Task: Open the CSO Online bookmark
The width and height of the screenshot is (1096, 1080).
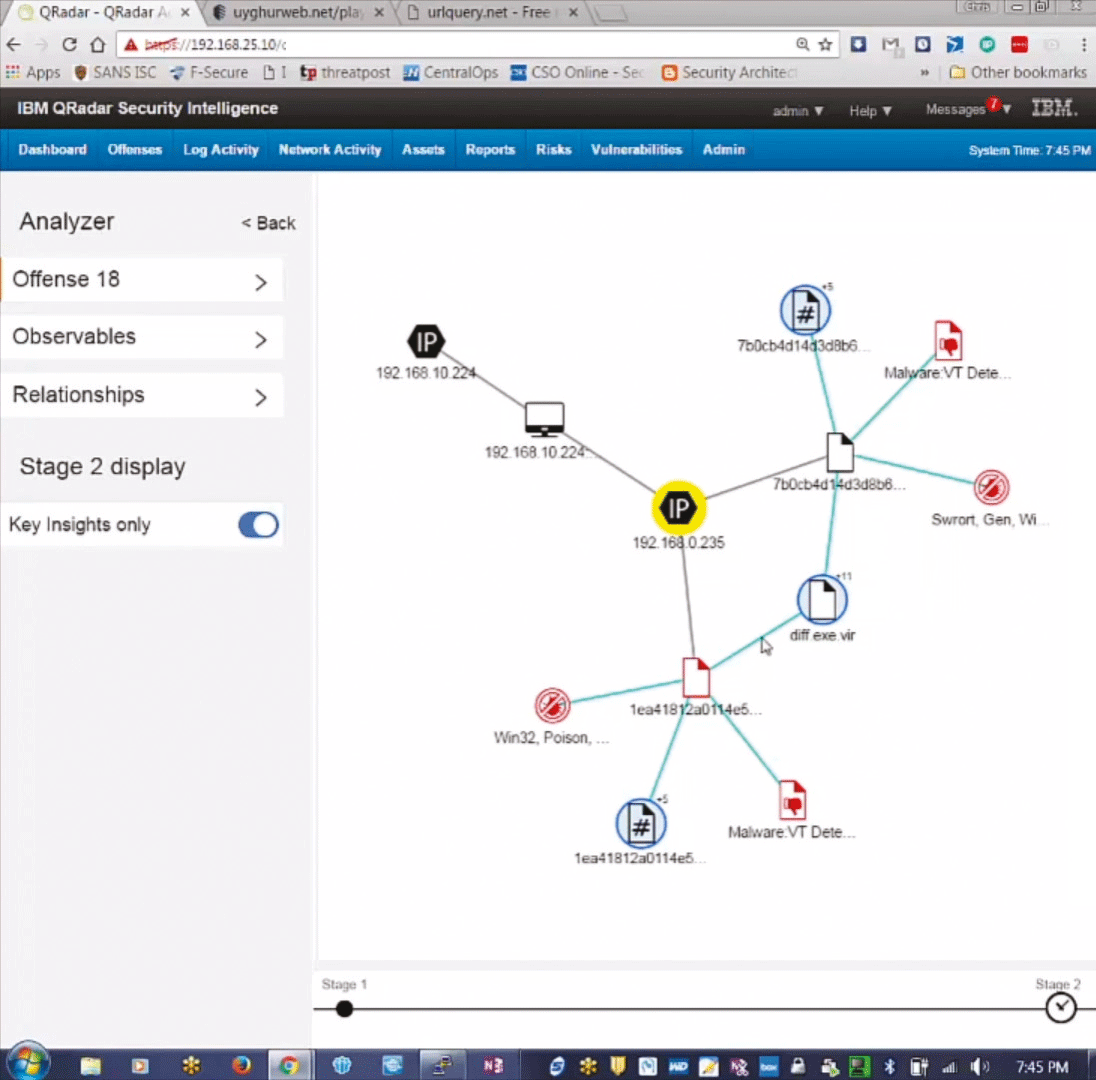Action: click(577, 73)
